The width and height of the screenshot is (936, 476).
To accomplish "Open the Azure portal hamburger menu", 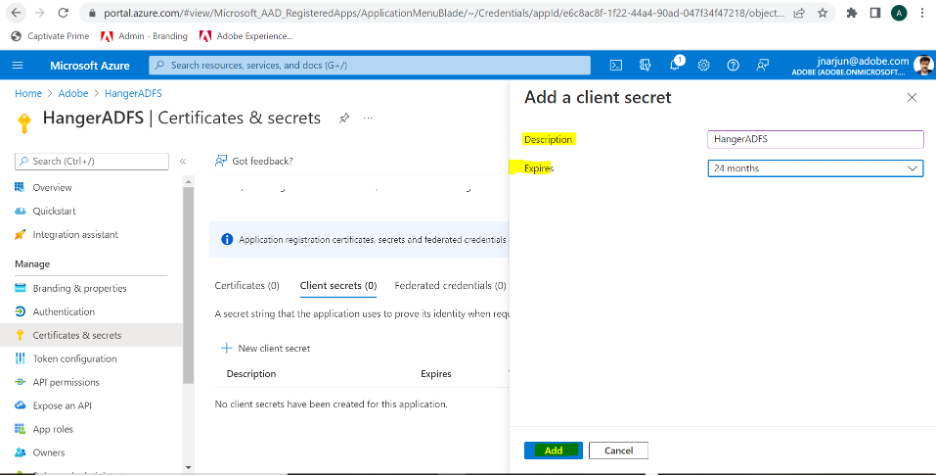I will coord(18,65).
